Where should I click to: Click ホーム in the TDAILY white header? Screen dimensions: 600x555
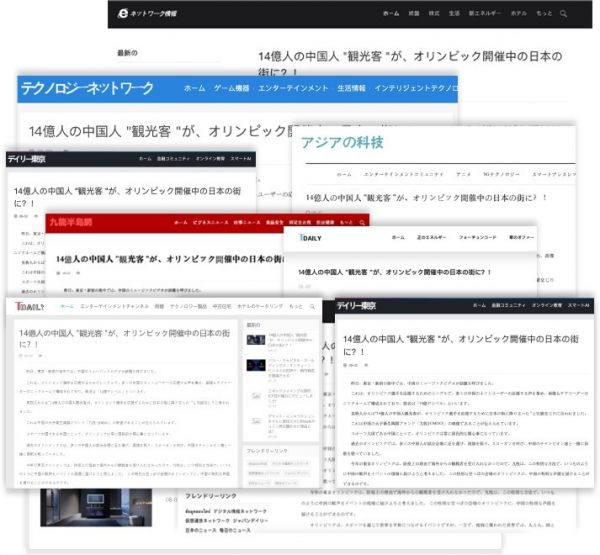(397, 238)
